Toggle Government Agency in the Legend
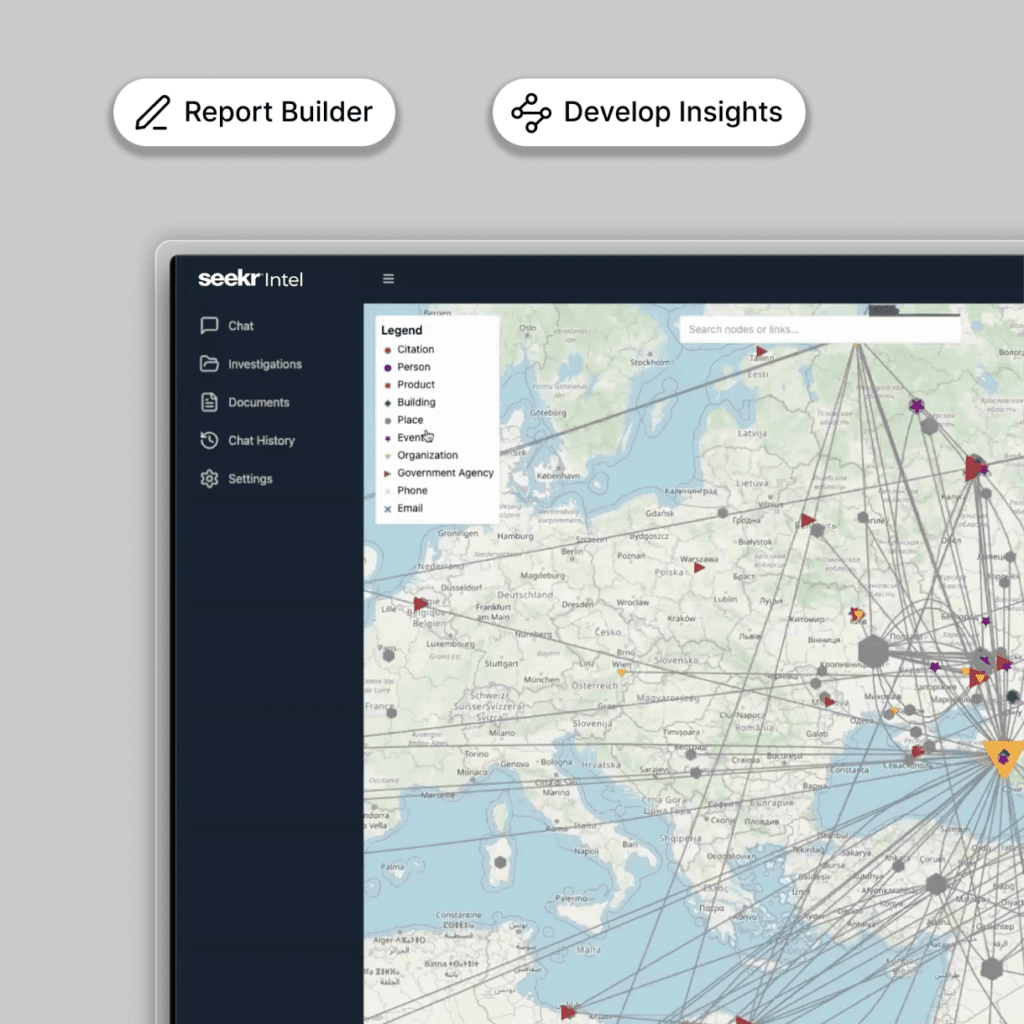The width and height of the screenshot is (1024, 1024). [387, 472]
